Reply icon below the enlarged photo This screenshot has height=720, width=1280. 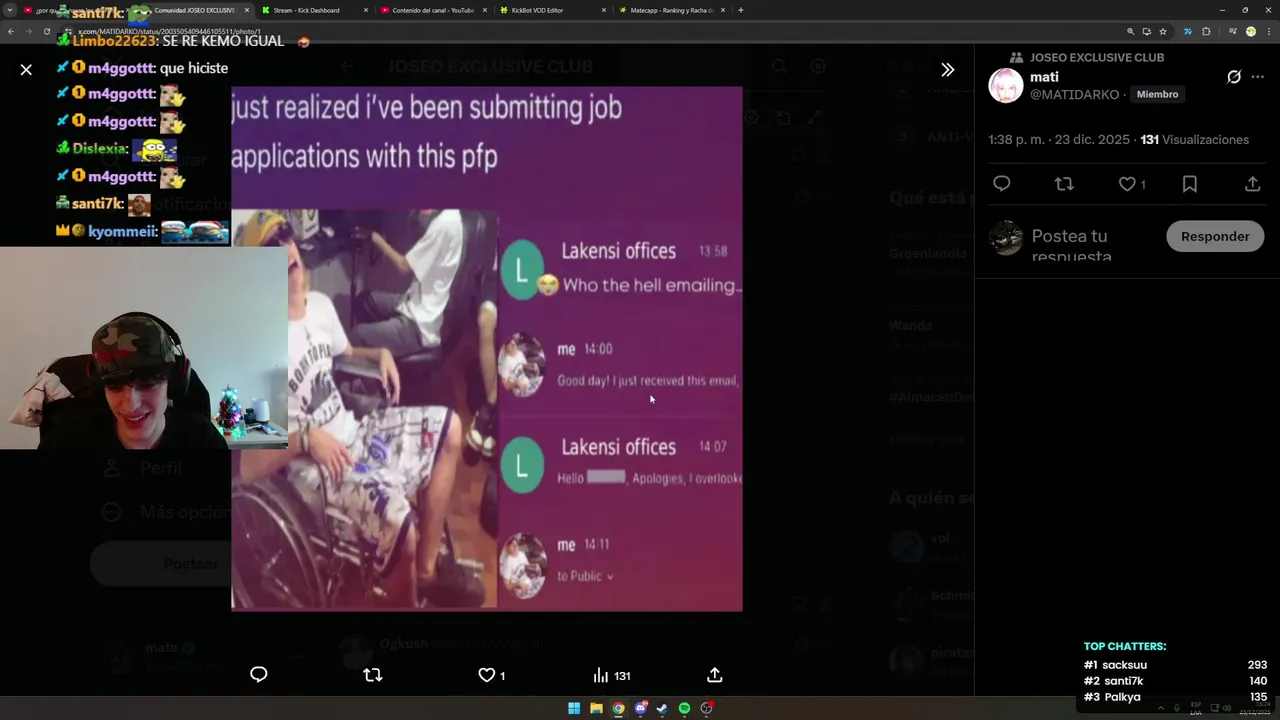[259, 675]
